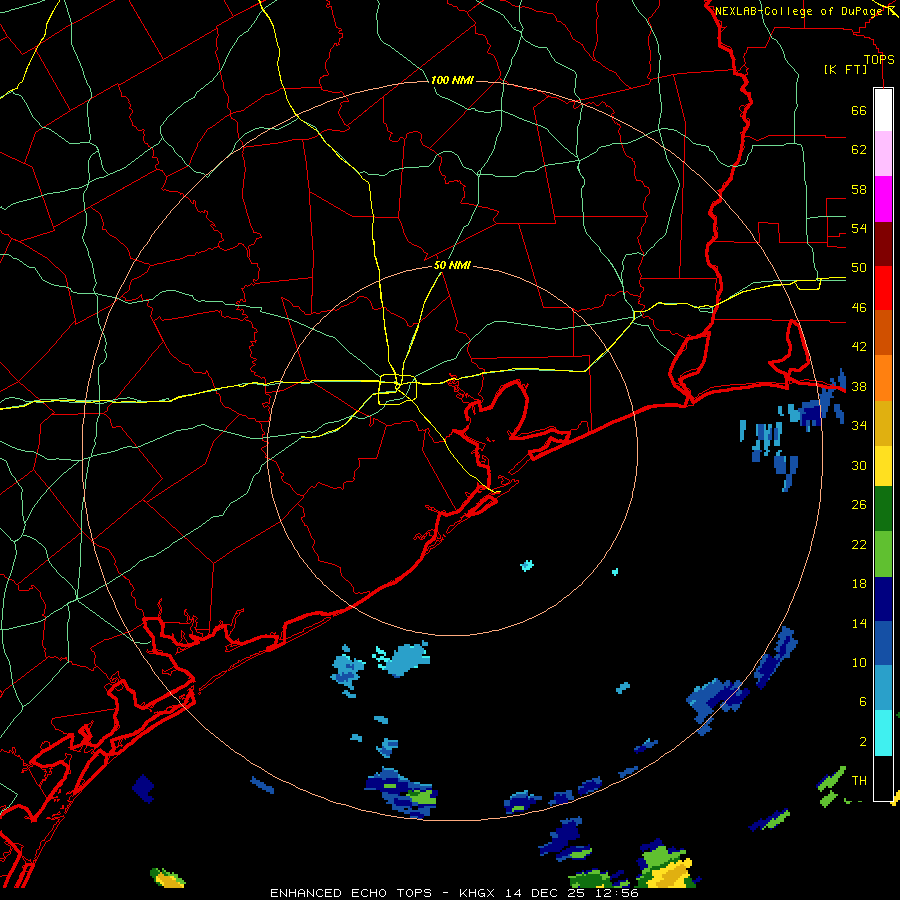Click the [K FT] units label
Screen dimensions: 900x900
(x=845, y=69)
